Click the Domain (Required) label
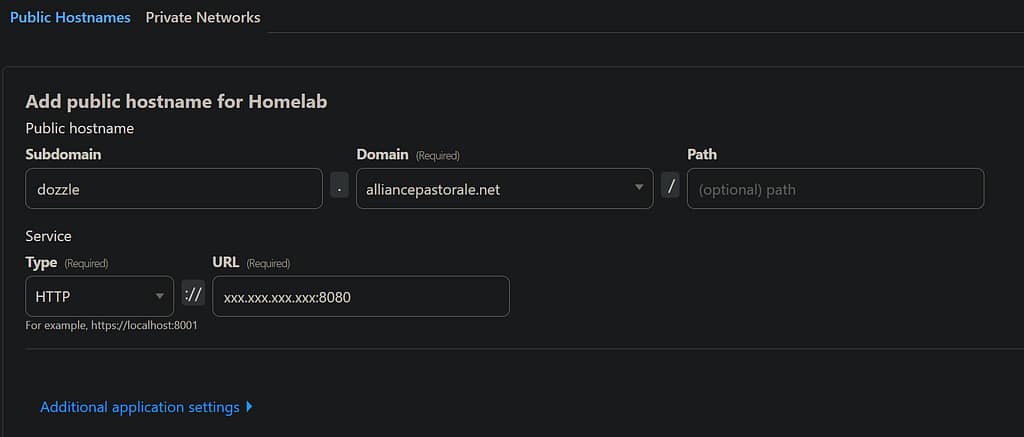Viewport: 1024px width, 437px height. [x=408, y=154]
